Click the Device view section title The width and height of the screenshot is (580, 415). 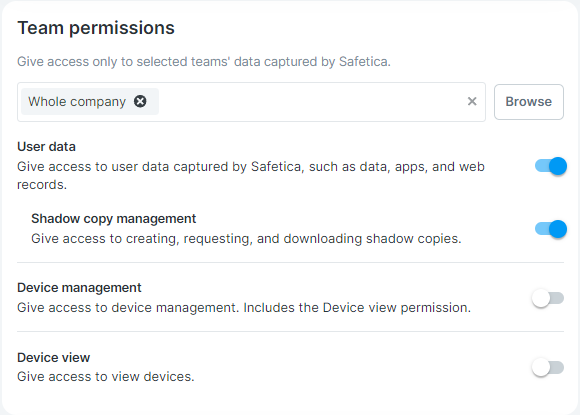(x=54, y=358)
